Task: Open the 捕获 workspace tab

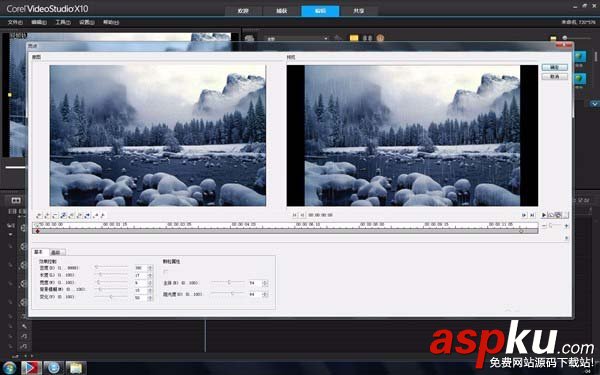Action: 282,11
